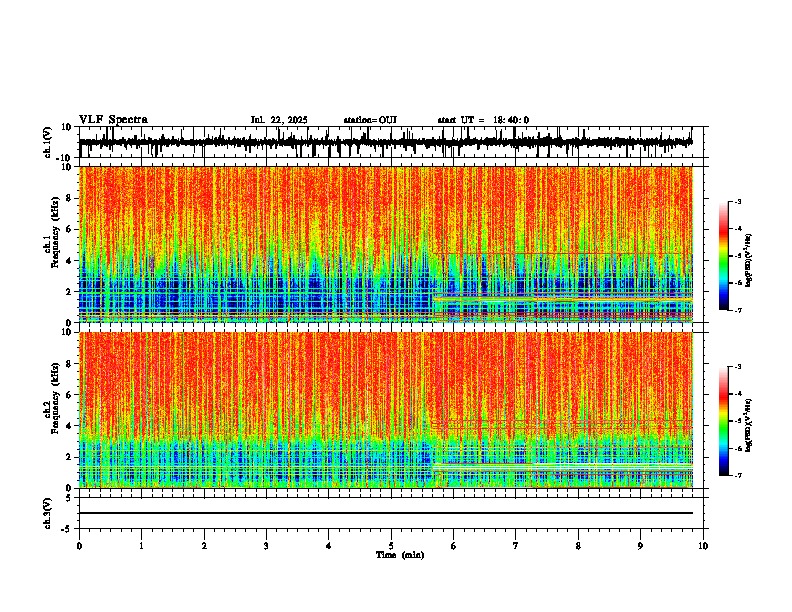Click the 4 kHz tick label on ch.2 spectrogram

[x=70, y=426]
